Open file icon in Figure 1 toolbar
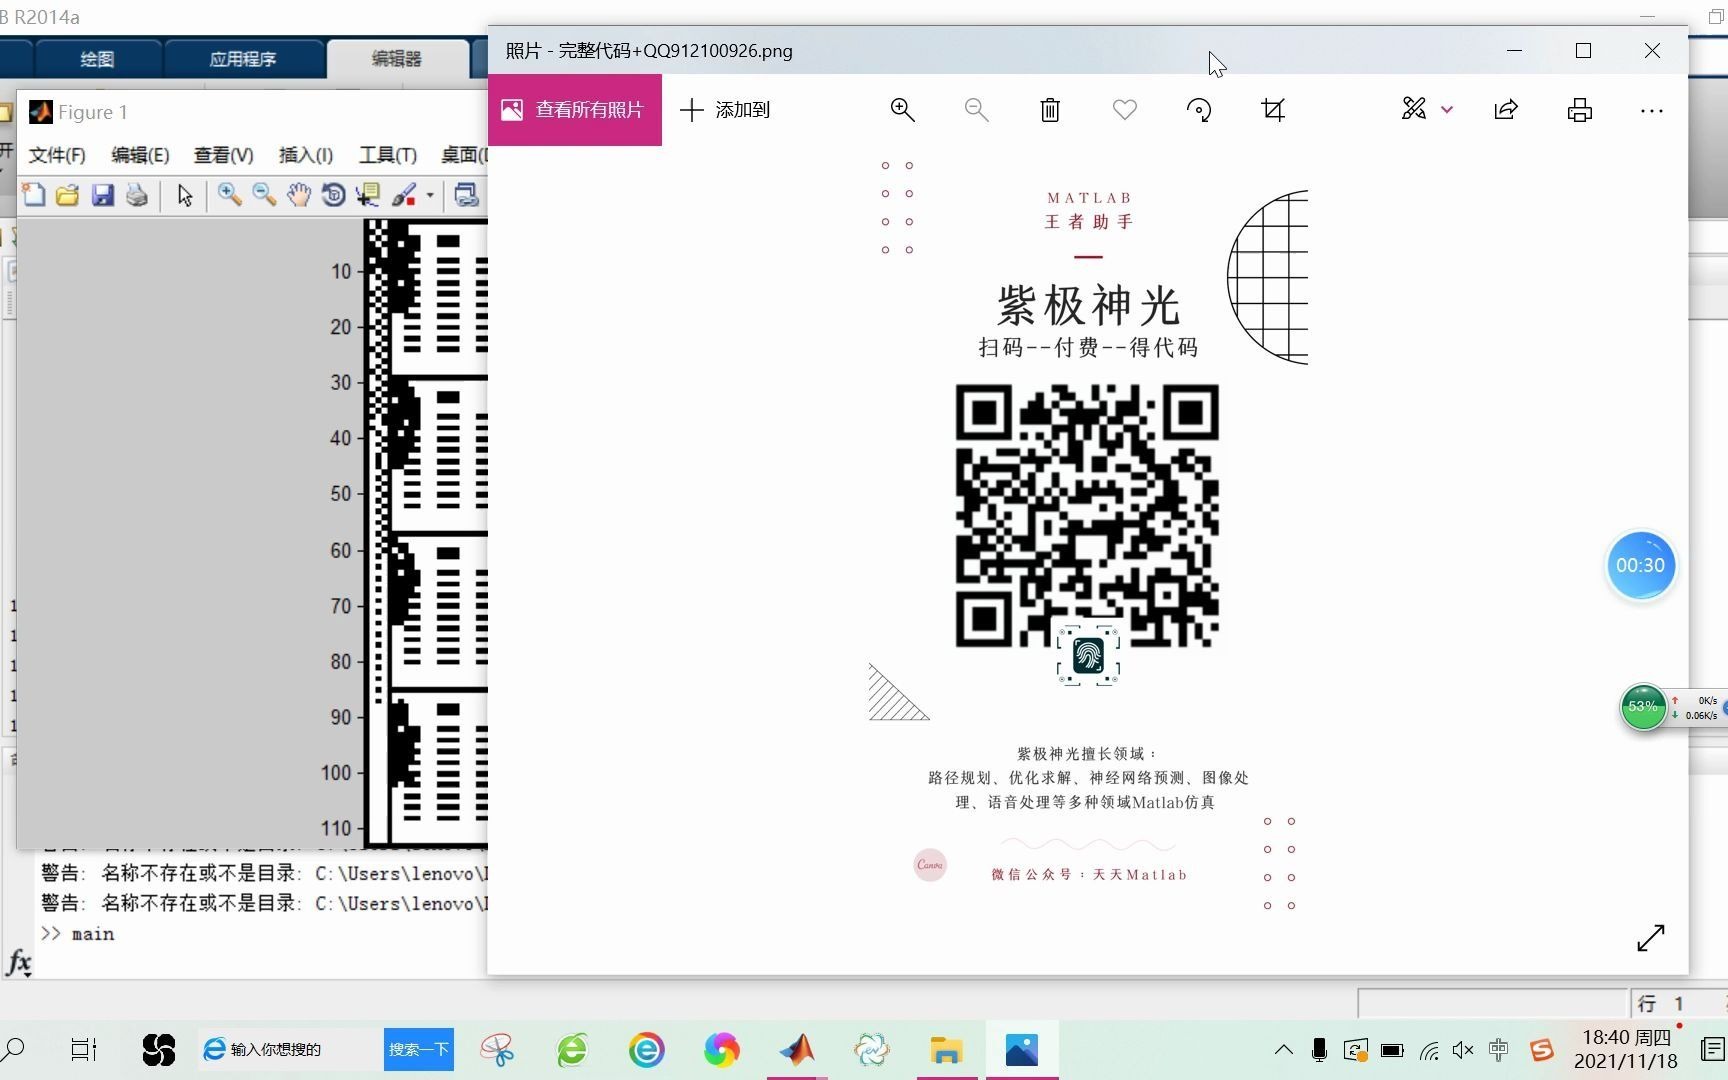Image resolution: width=1728 pixels, height=1080 pixels. (x=68, y=195)
